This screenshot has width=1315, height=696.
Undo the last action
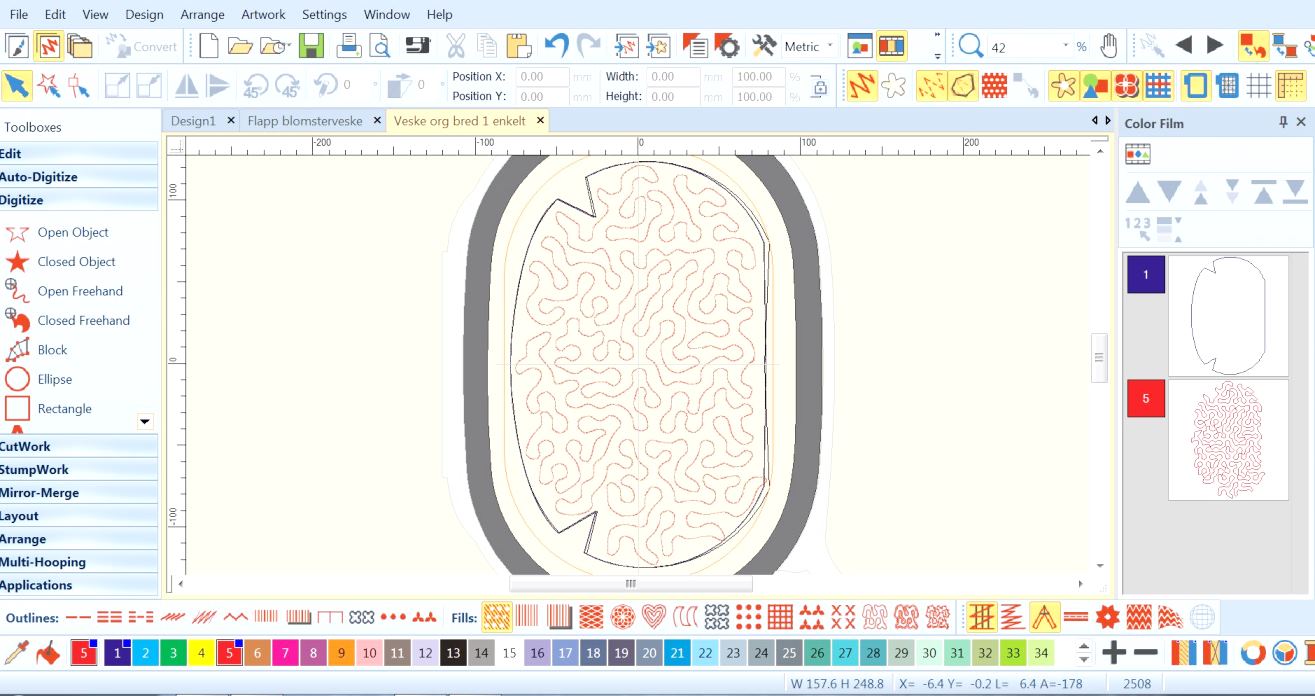pyautogui.click(x=557, y=46)
